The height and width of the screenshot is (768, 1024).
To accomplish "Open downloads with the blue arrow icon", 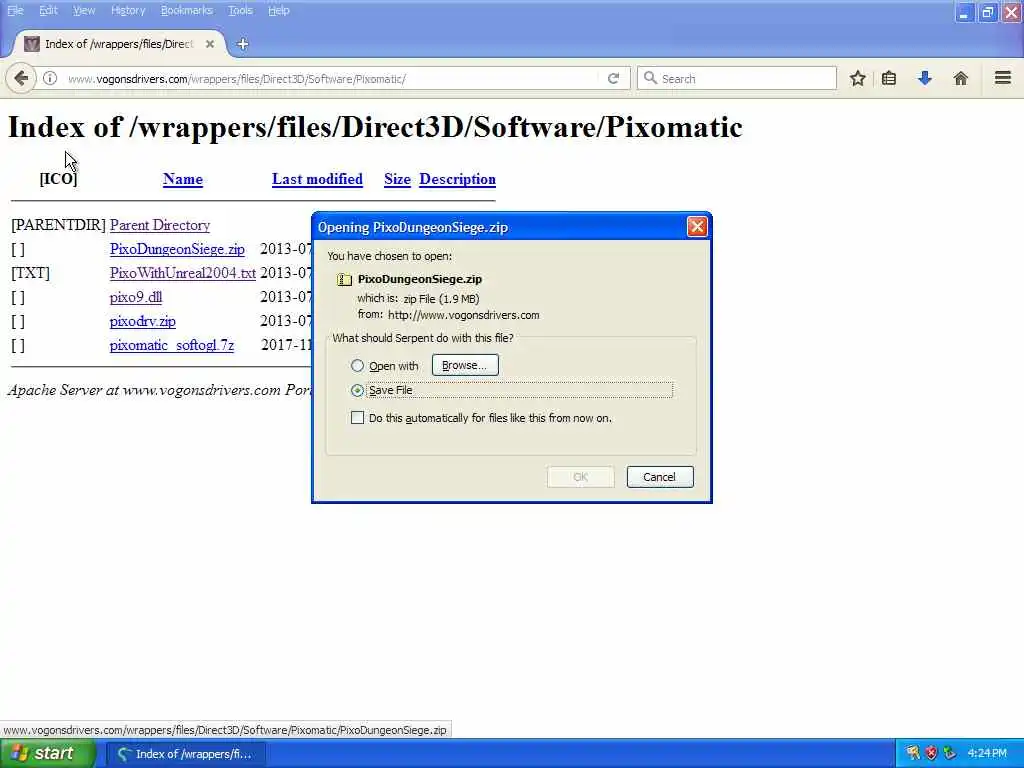I will click(x=925, y=78).
